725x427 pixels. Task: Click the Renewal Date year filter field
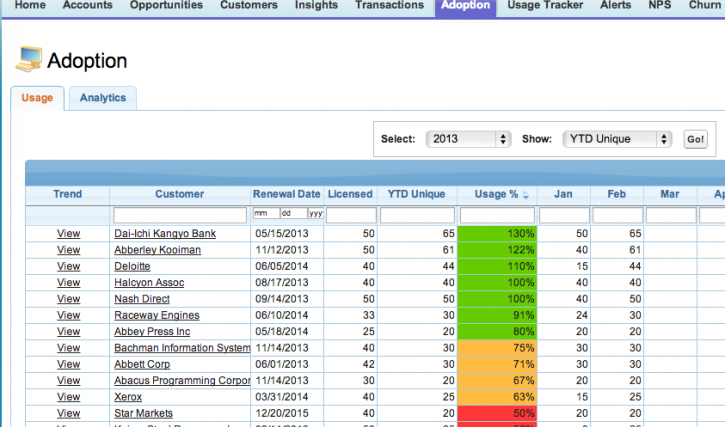click(316, 213)
